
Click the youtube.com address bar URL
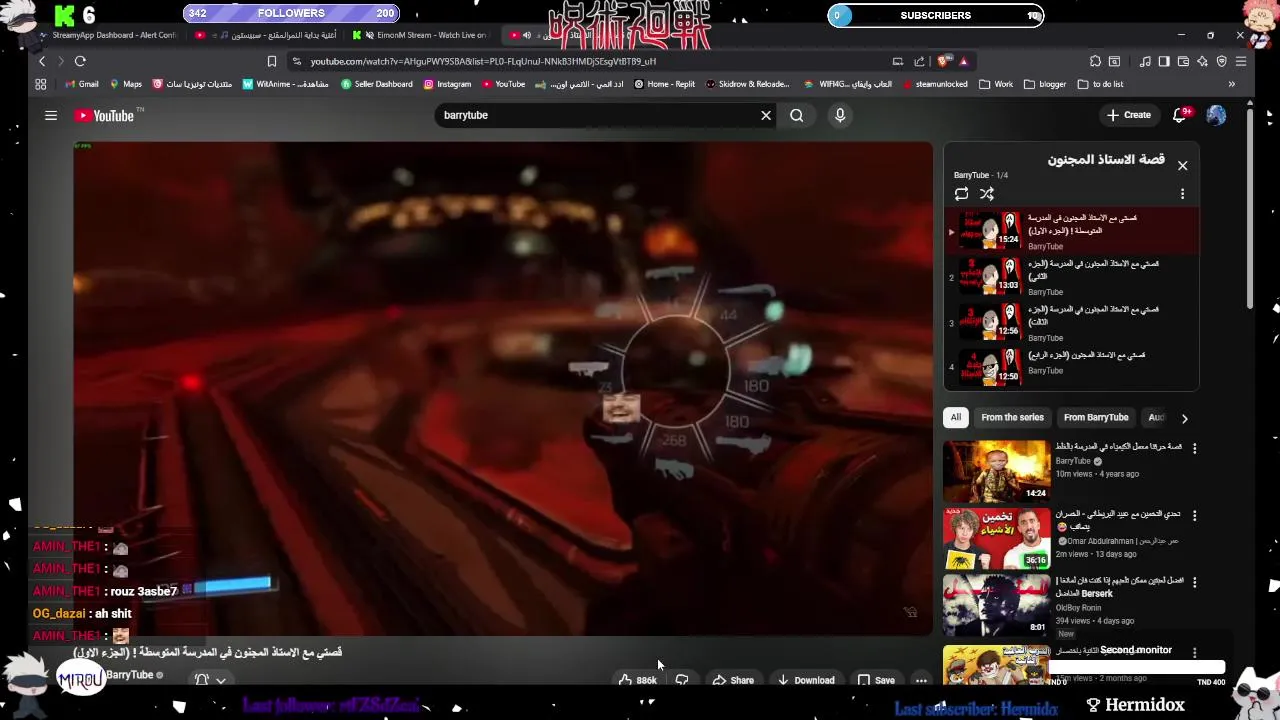(x=483, y=61)
